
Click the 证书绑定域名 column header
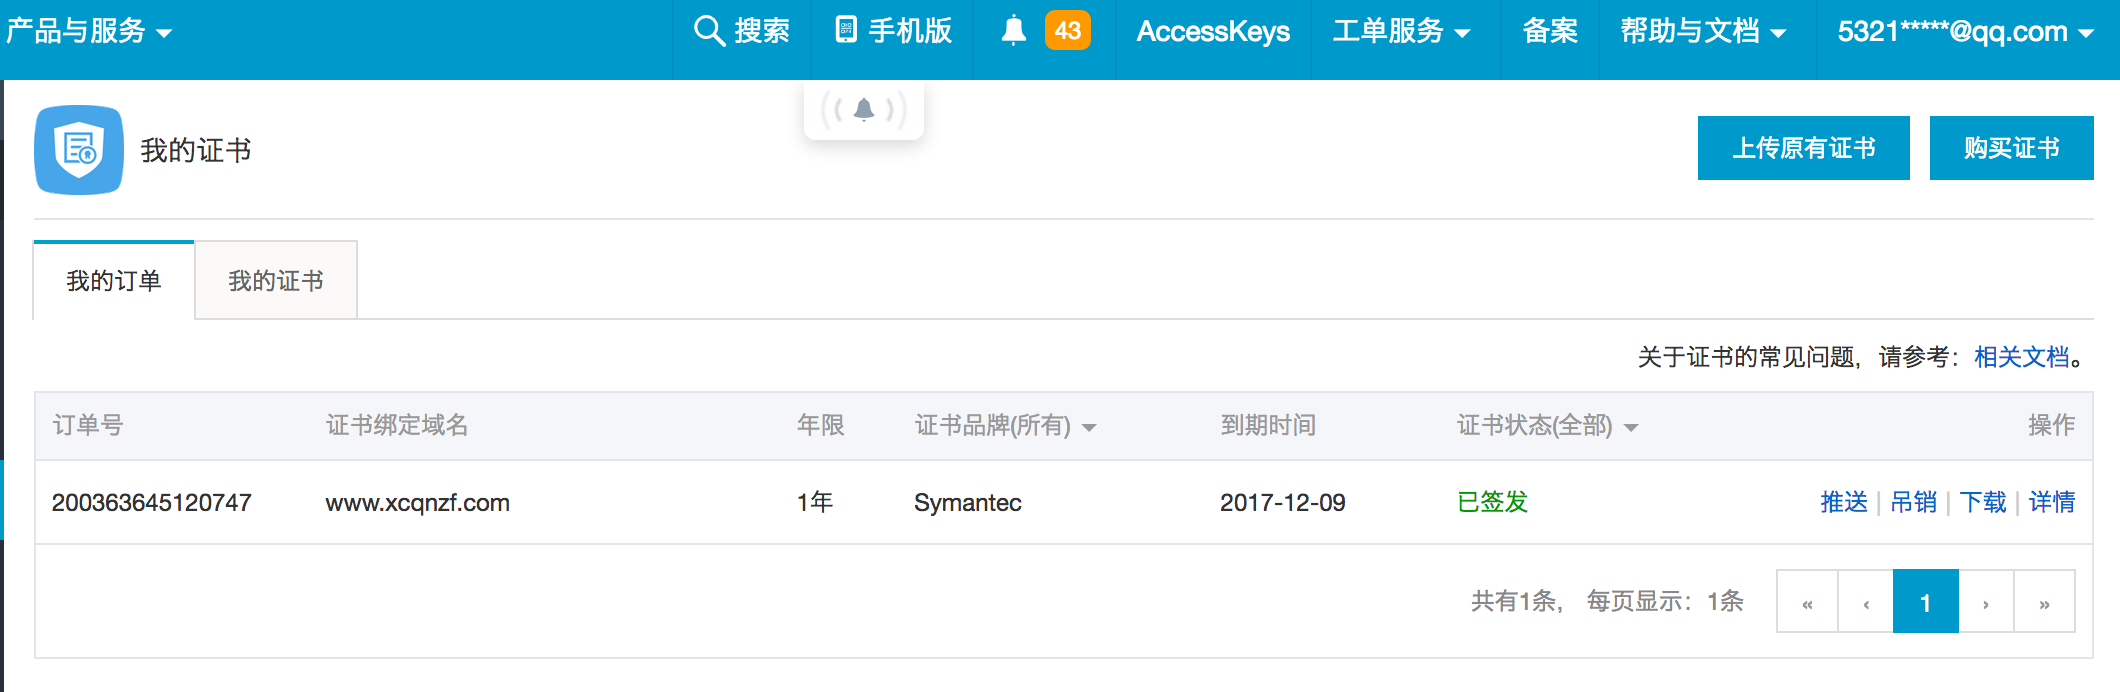coord(397,425)
